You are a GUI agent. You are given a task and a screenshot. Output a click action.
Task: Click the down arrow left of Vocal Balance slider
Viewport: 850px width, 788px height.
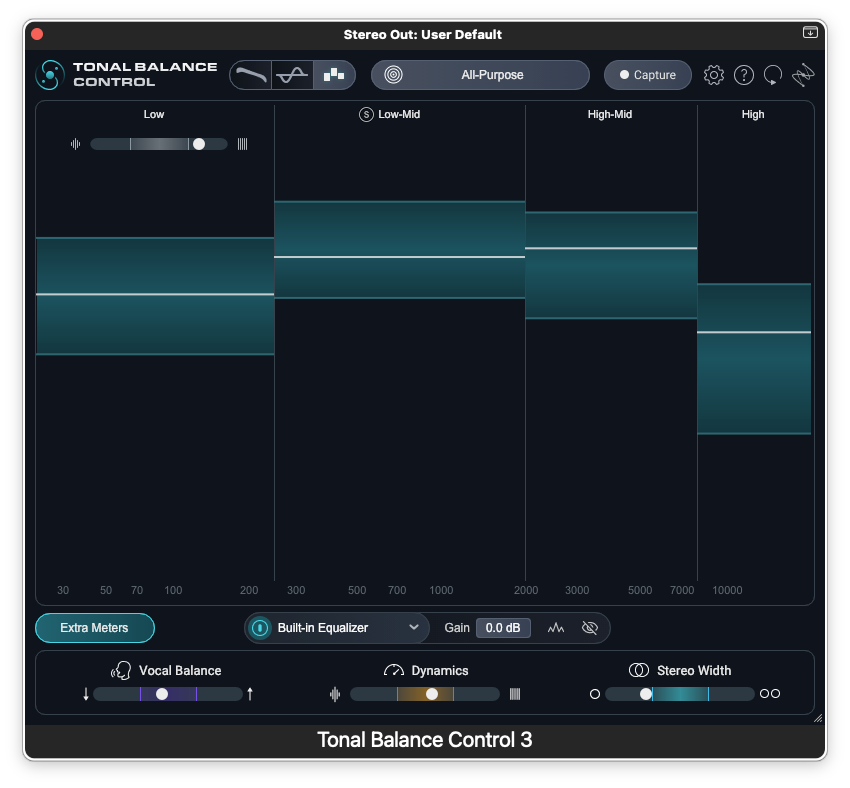(86, 694)
